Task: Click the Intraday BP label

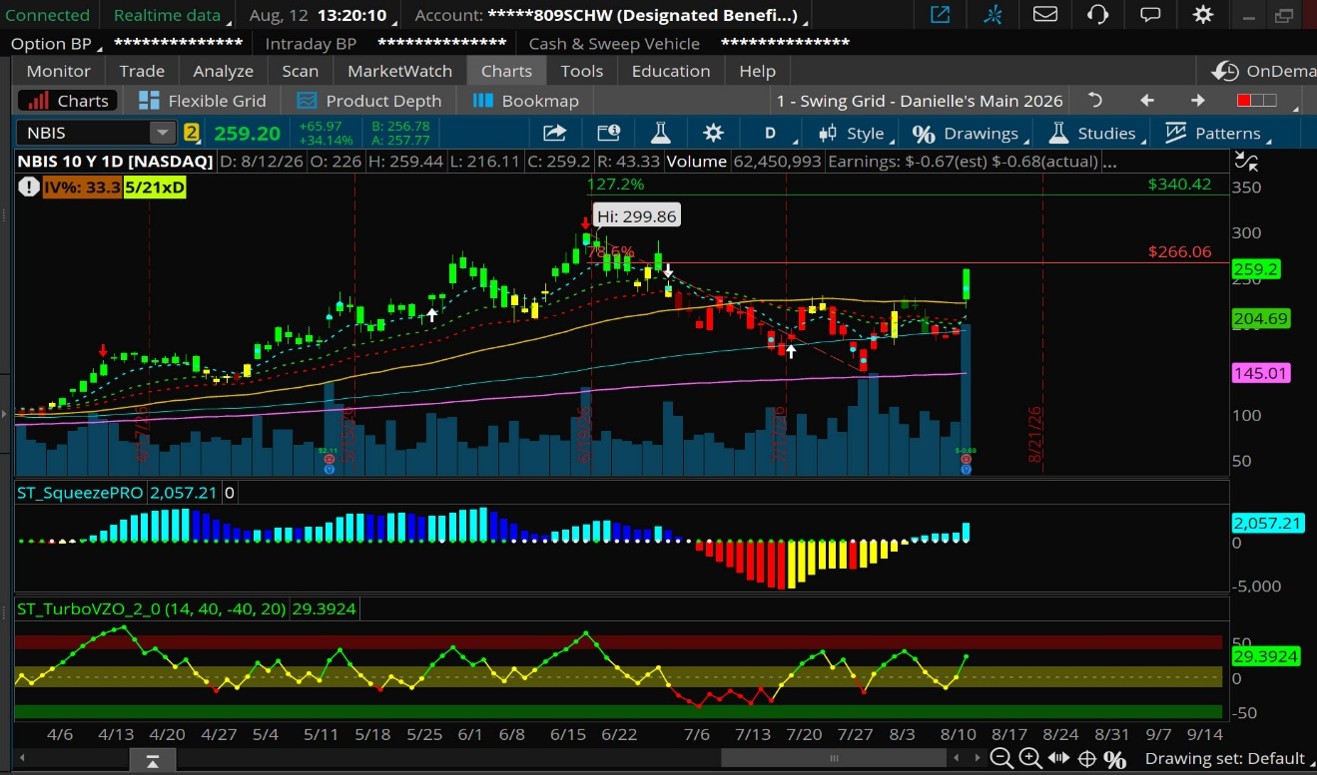Action: (311, 43)
